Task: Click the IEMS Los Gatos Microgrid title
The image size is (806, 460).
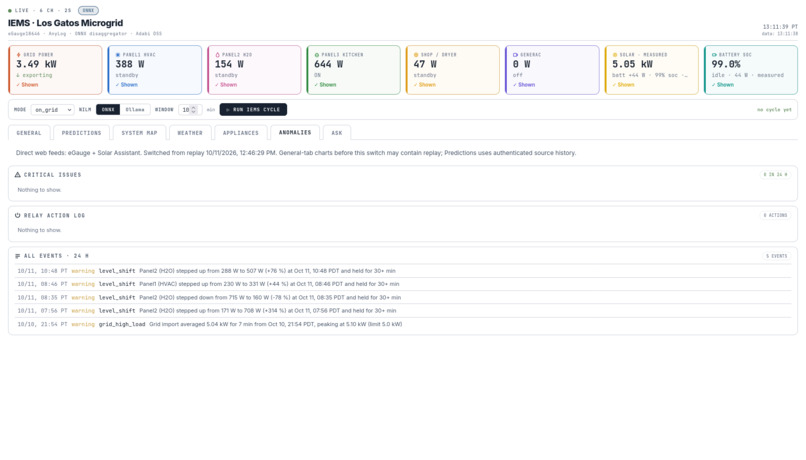Action: [65, 23]
